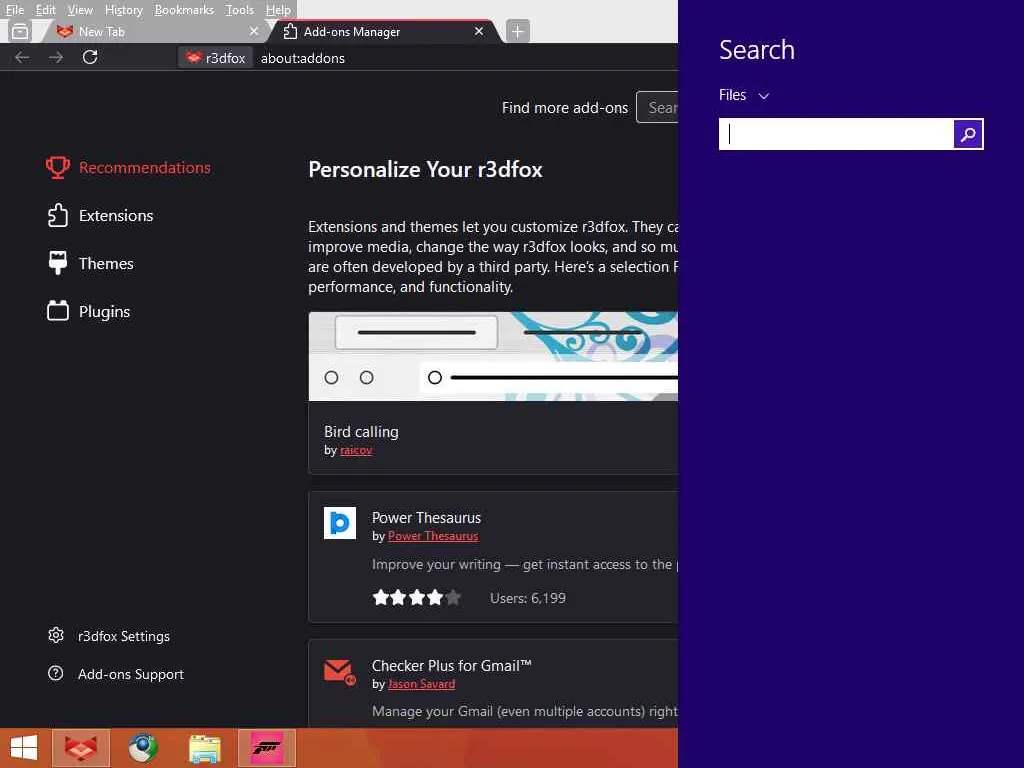Image resolution: width=1024 pixels, height=768 pixels.
Task: Click the Checker Plus for Gmail icon
Action: pos(340,671)
